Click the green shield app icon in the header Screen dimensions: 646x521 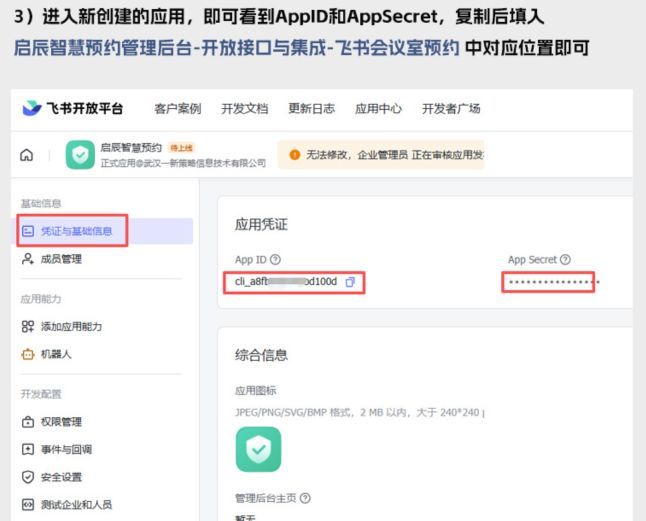pos(80,155)
